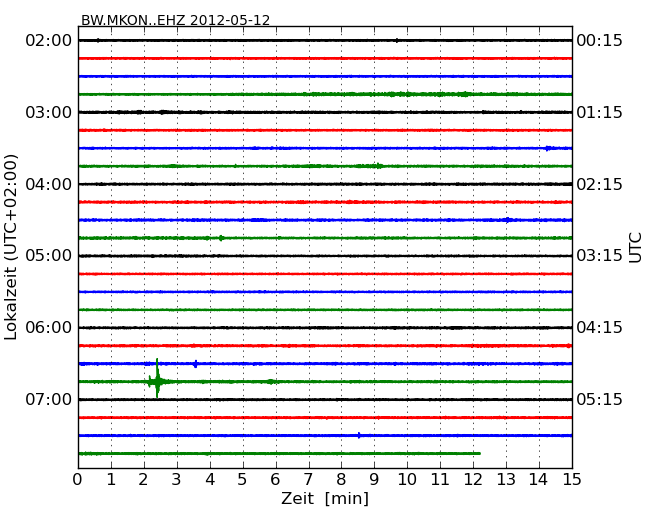Click the Lokalzeit (UTC+02:00) axis label
Viewport: 650px width, 520px height.
click(x=11, y=248)
